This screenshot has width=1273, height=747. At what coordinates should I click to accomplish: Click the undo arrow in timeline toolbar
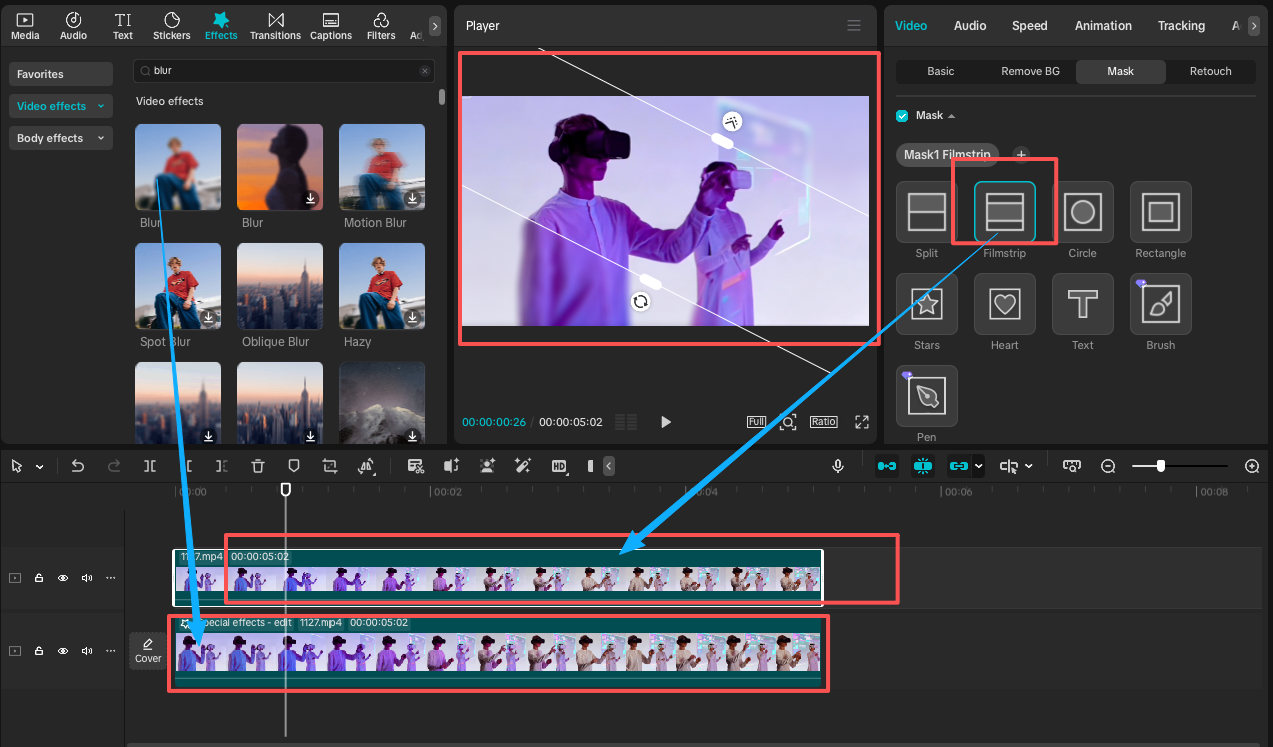click(x=78, y=466)
